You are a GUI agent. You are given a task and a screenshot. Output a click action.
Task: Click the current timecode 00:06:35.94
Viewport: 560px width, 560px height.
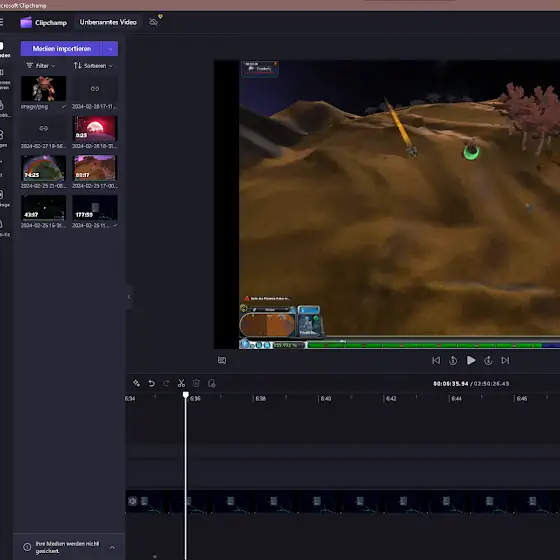pyautogui.click(x=450, y=384)
